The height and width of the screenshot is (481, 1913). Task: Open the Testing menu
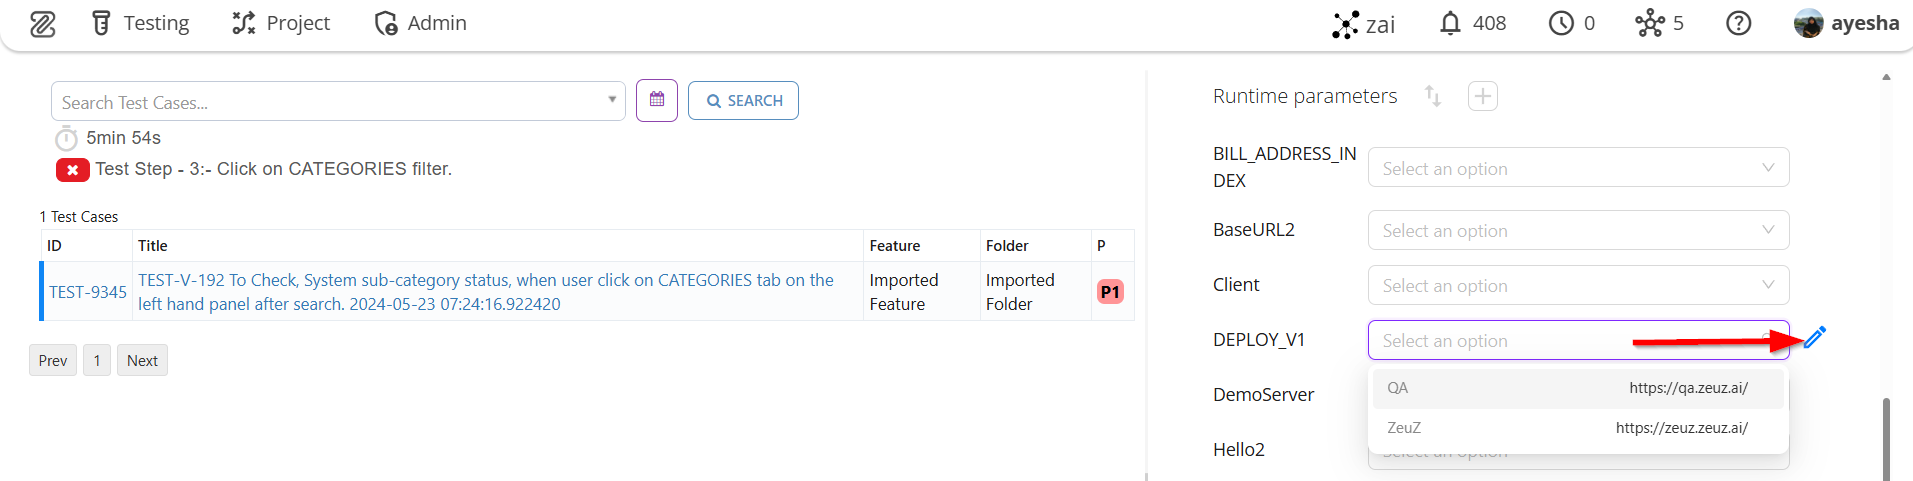pos(141,24)
